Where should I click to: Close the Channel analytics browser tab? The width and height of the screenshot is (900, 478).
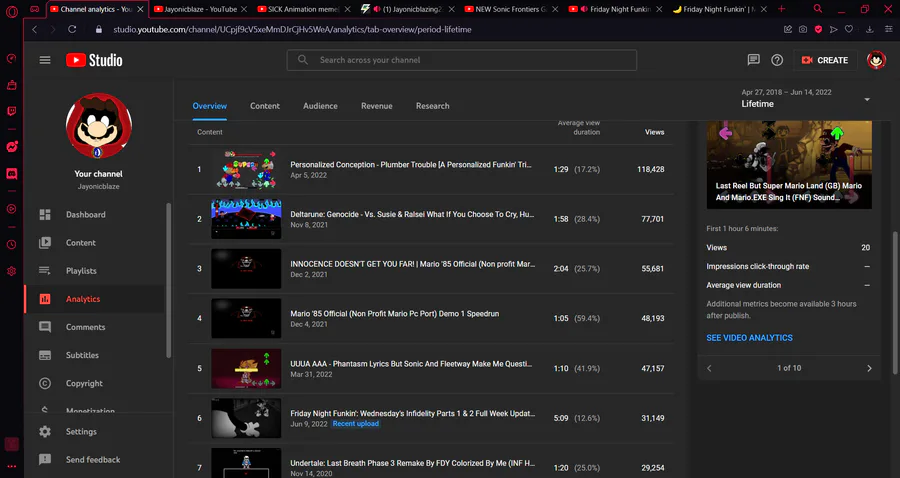140,9
